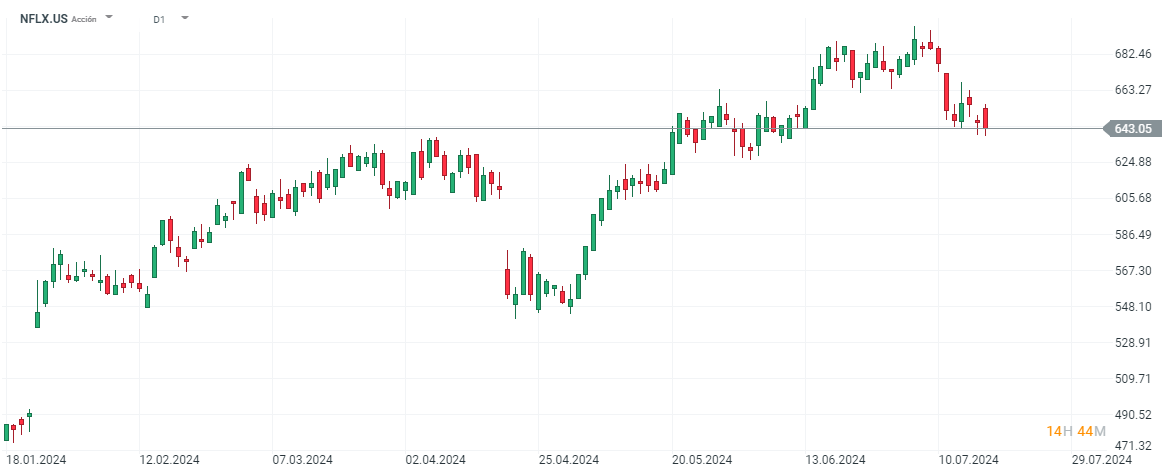Click the 18.01.2024 date on time axis
The width and height of the screenshot is (1175, 476).
36,460
